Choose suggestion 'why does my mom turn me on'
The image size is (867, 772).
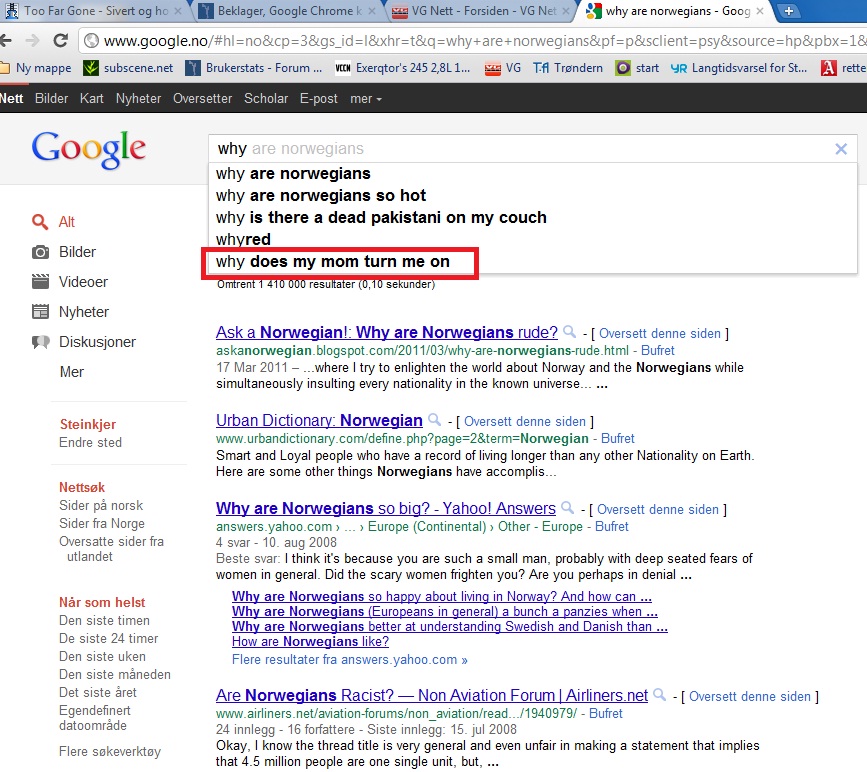tap(532, 262)
